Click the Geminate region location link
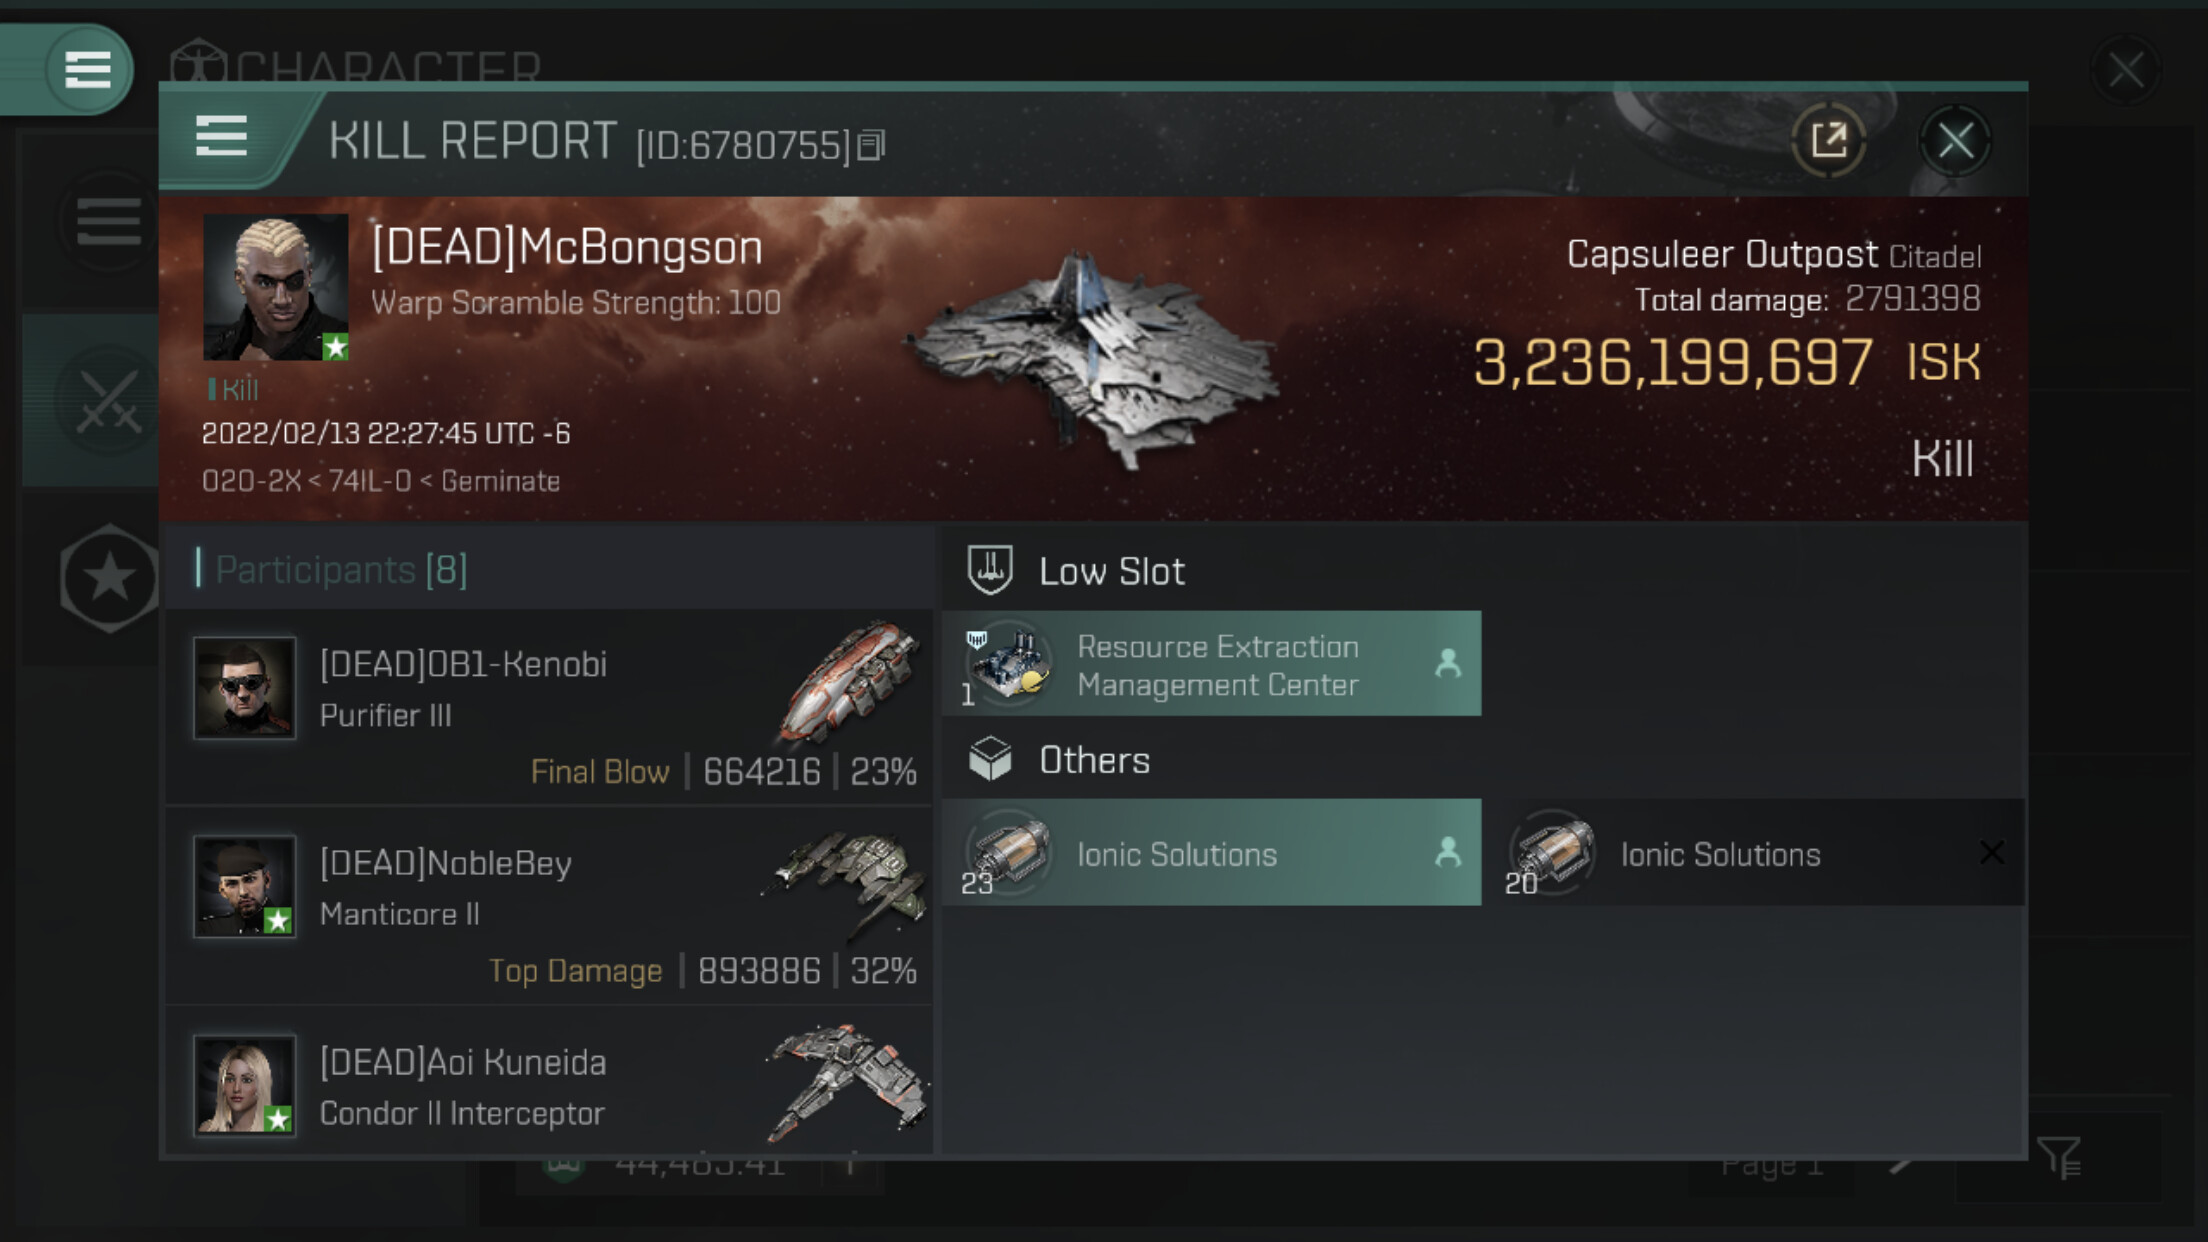 (500, 482)
